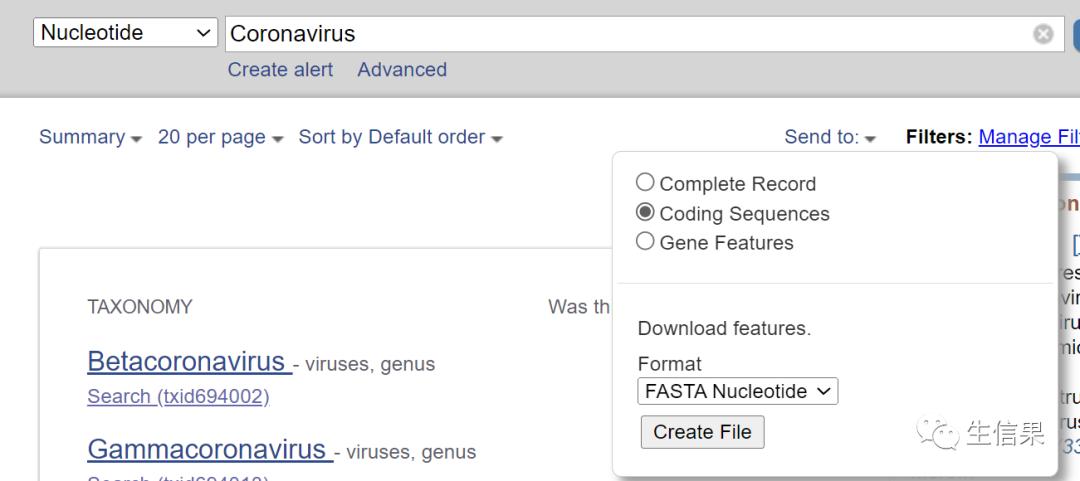Screen dimensions: 1080x481
Task: Open the Send to menu
Action: 829,137
